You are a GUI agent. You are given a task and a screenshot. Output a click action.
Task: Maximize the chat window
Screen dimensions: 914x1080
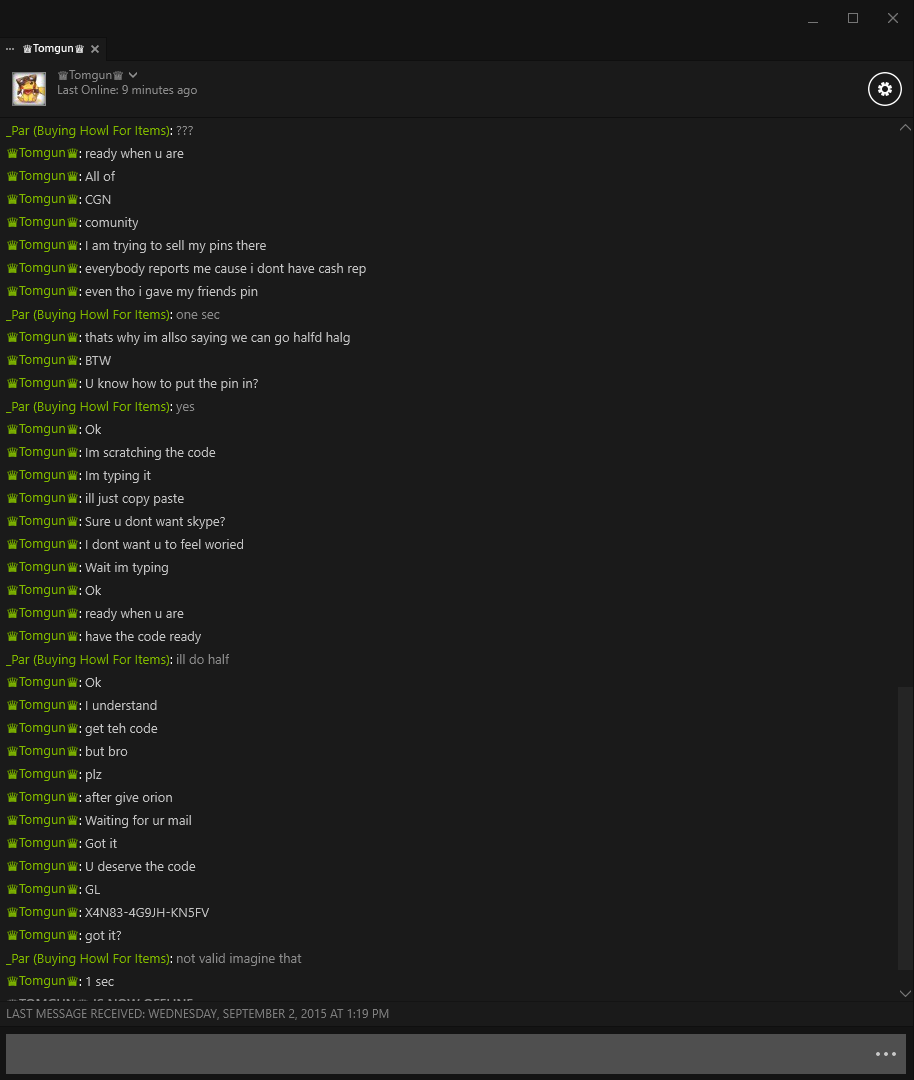(853, 19)
